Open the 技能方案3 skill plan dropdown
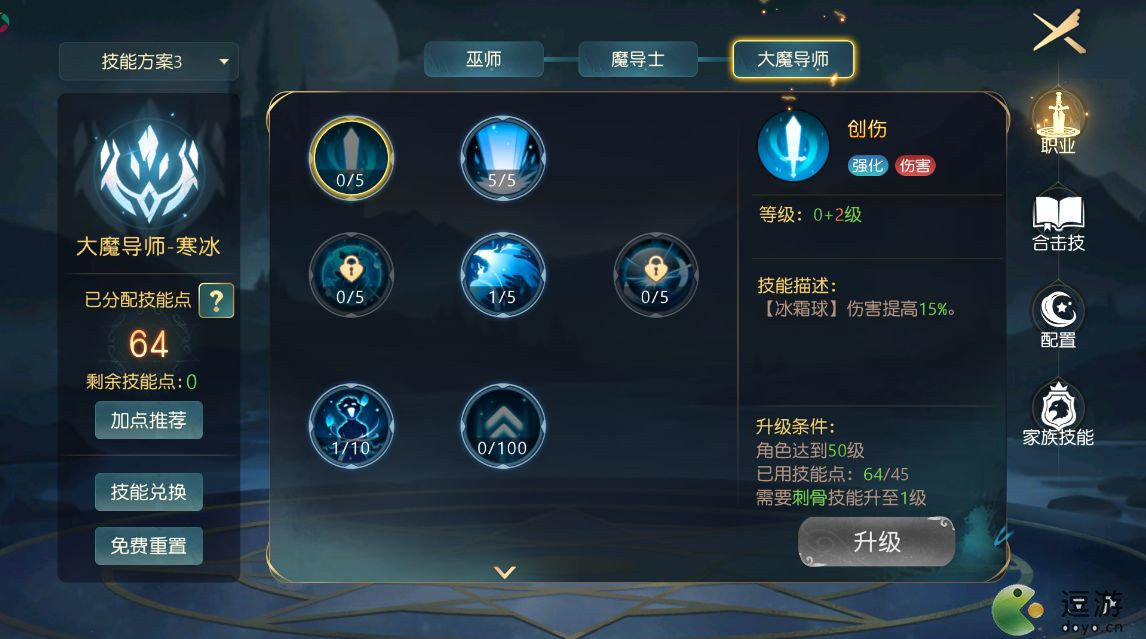Viewport: 1146px width, 639px height. coord(148,61)
